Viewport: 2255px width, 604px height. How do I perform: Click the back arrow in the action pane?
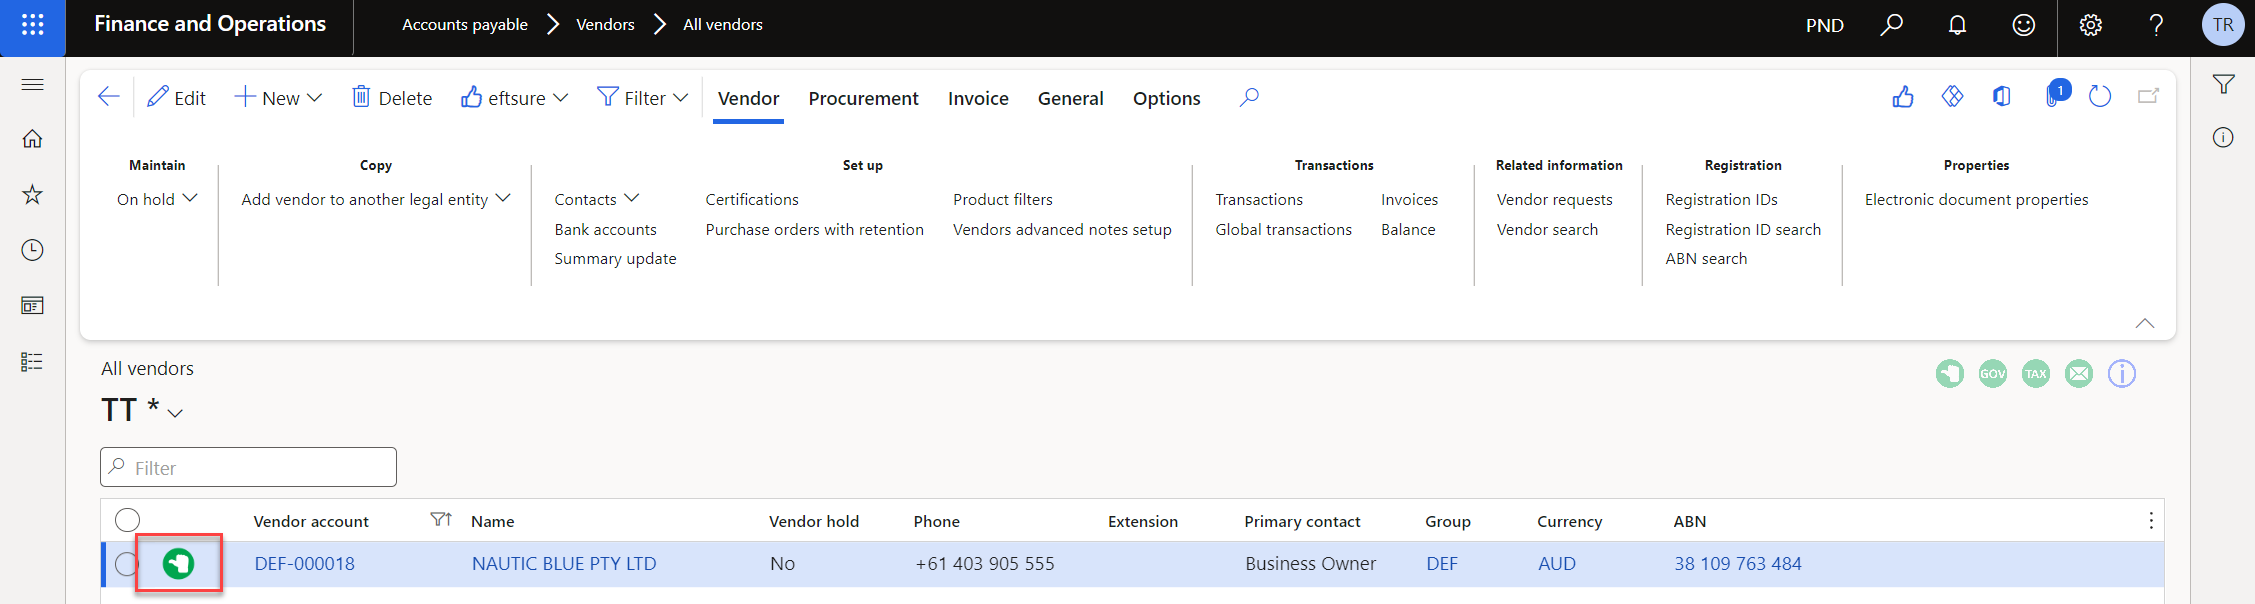click(109, 97)
